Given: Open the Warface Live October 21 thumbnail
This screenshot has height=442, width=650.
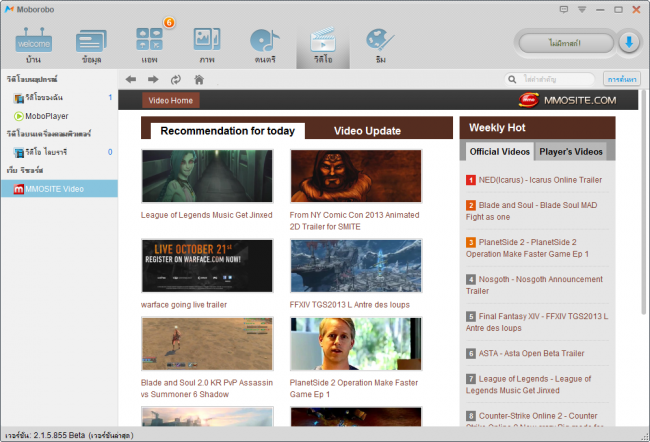Looking at the screenshot, I should 207,266.
